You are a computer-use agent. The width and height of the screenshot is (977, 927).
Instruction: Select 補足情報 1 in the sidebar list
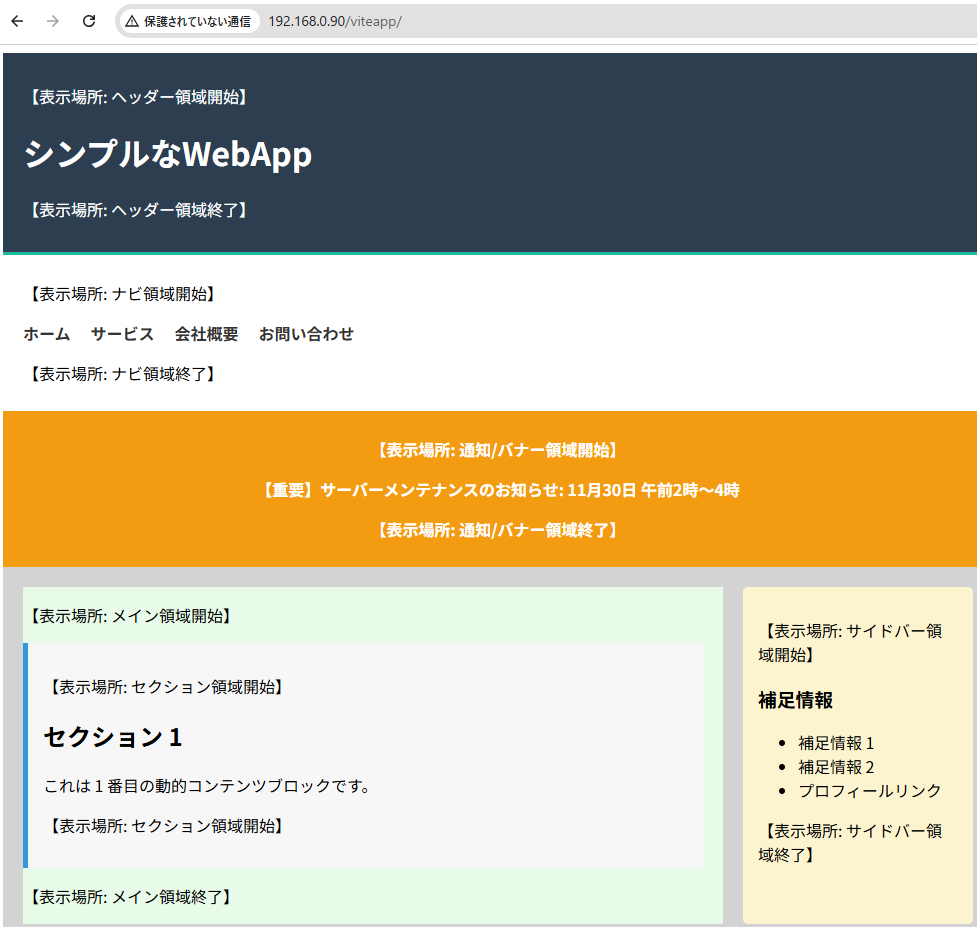tap(836, 743)
